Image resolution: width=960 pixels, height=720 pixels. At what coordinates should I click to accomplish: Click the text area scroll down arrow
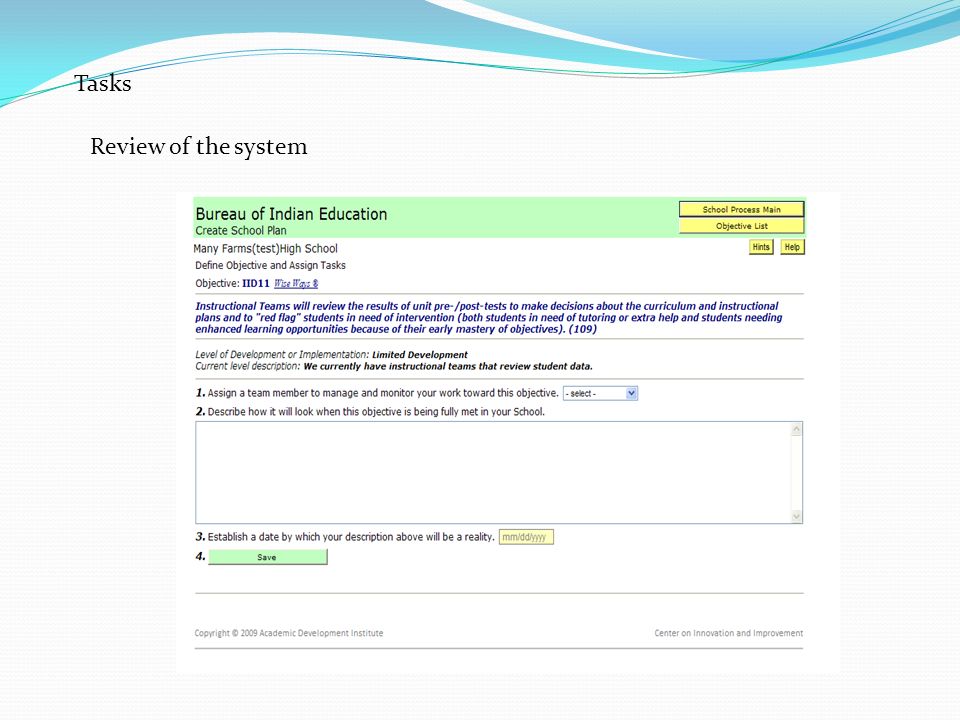(797, 517)
